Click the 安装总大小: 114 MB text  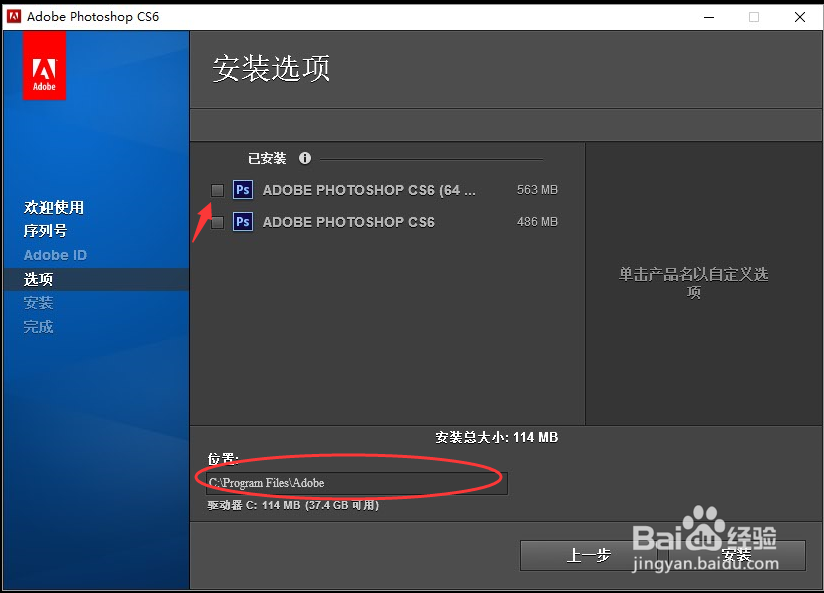point(497,437)
